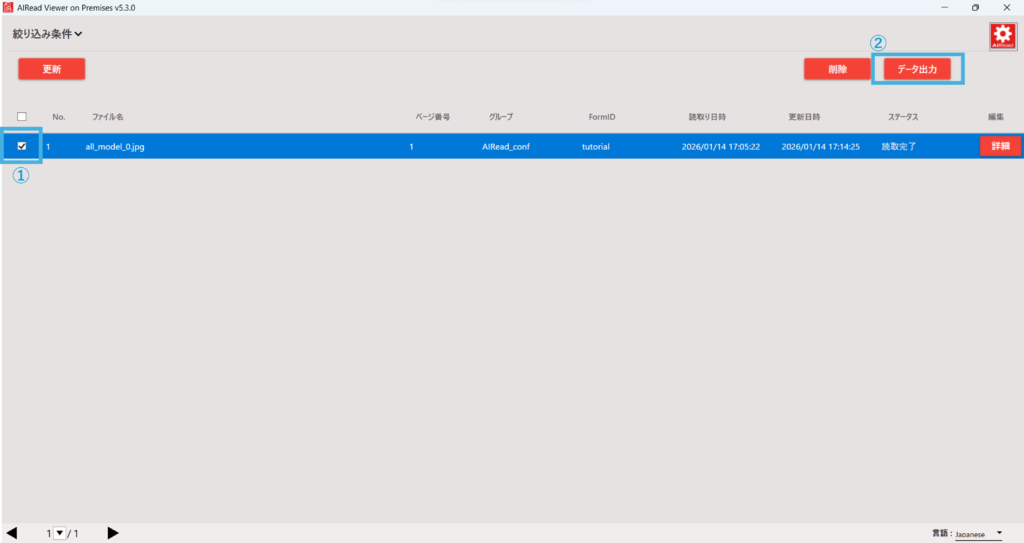1024x543 pixels.
Task: Click the ステータス column header
Action: coord(903,117)
